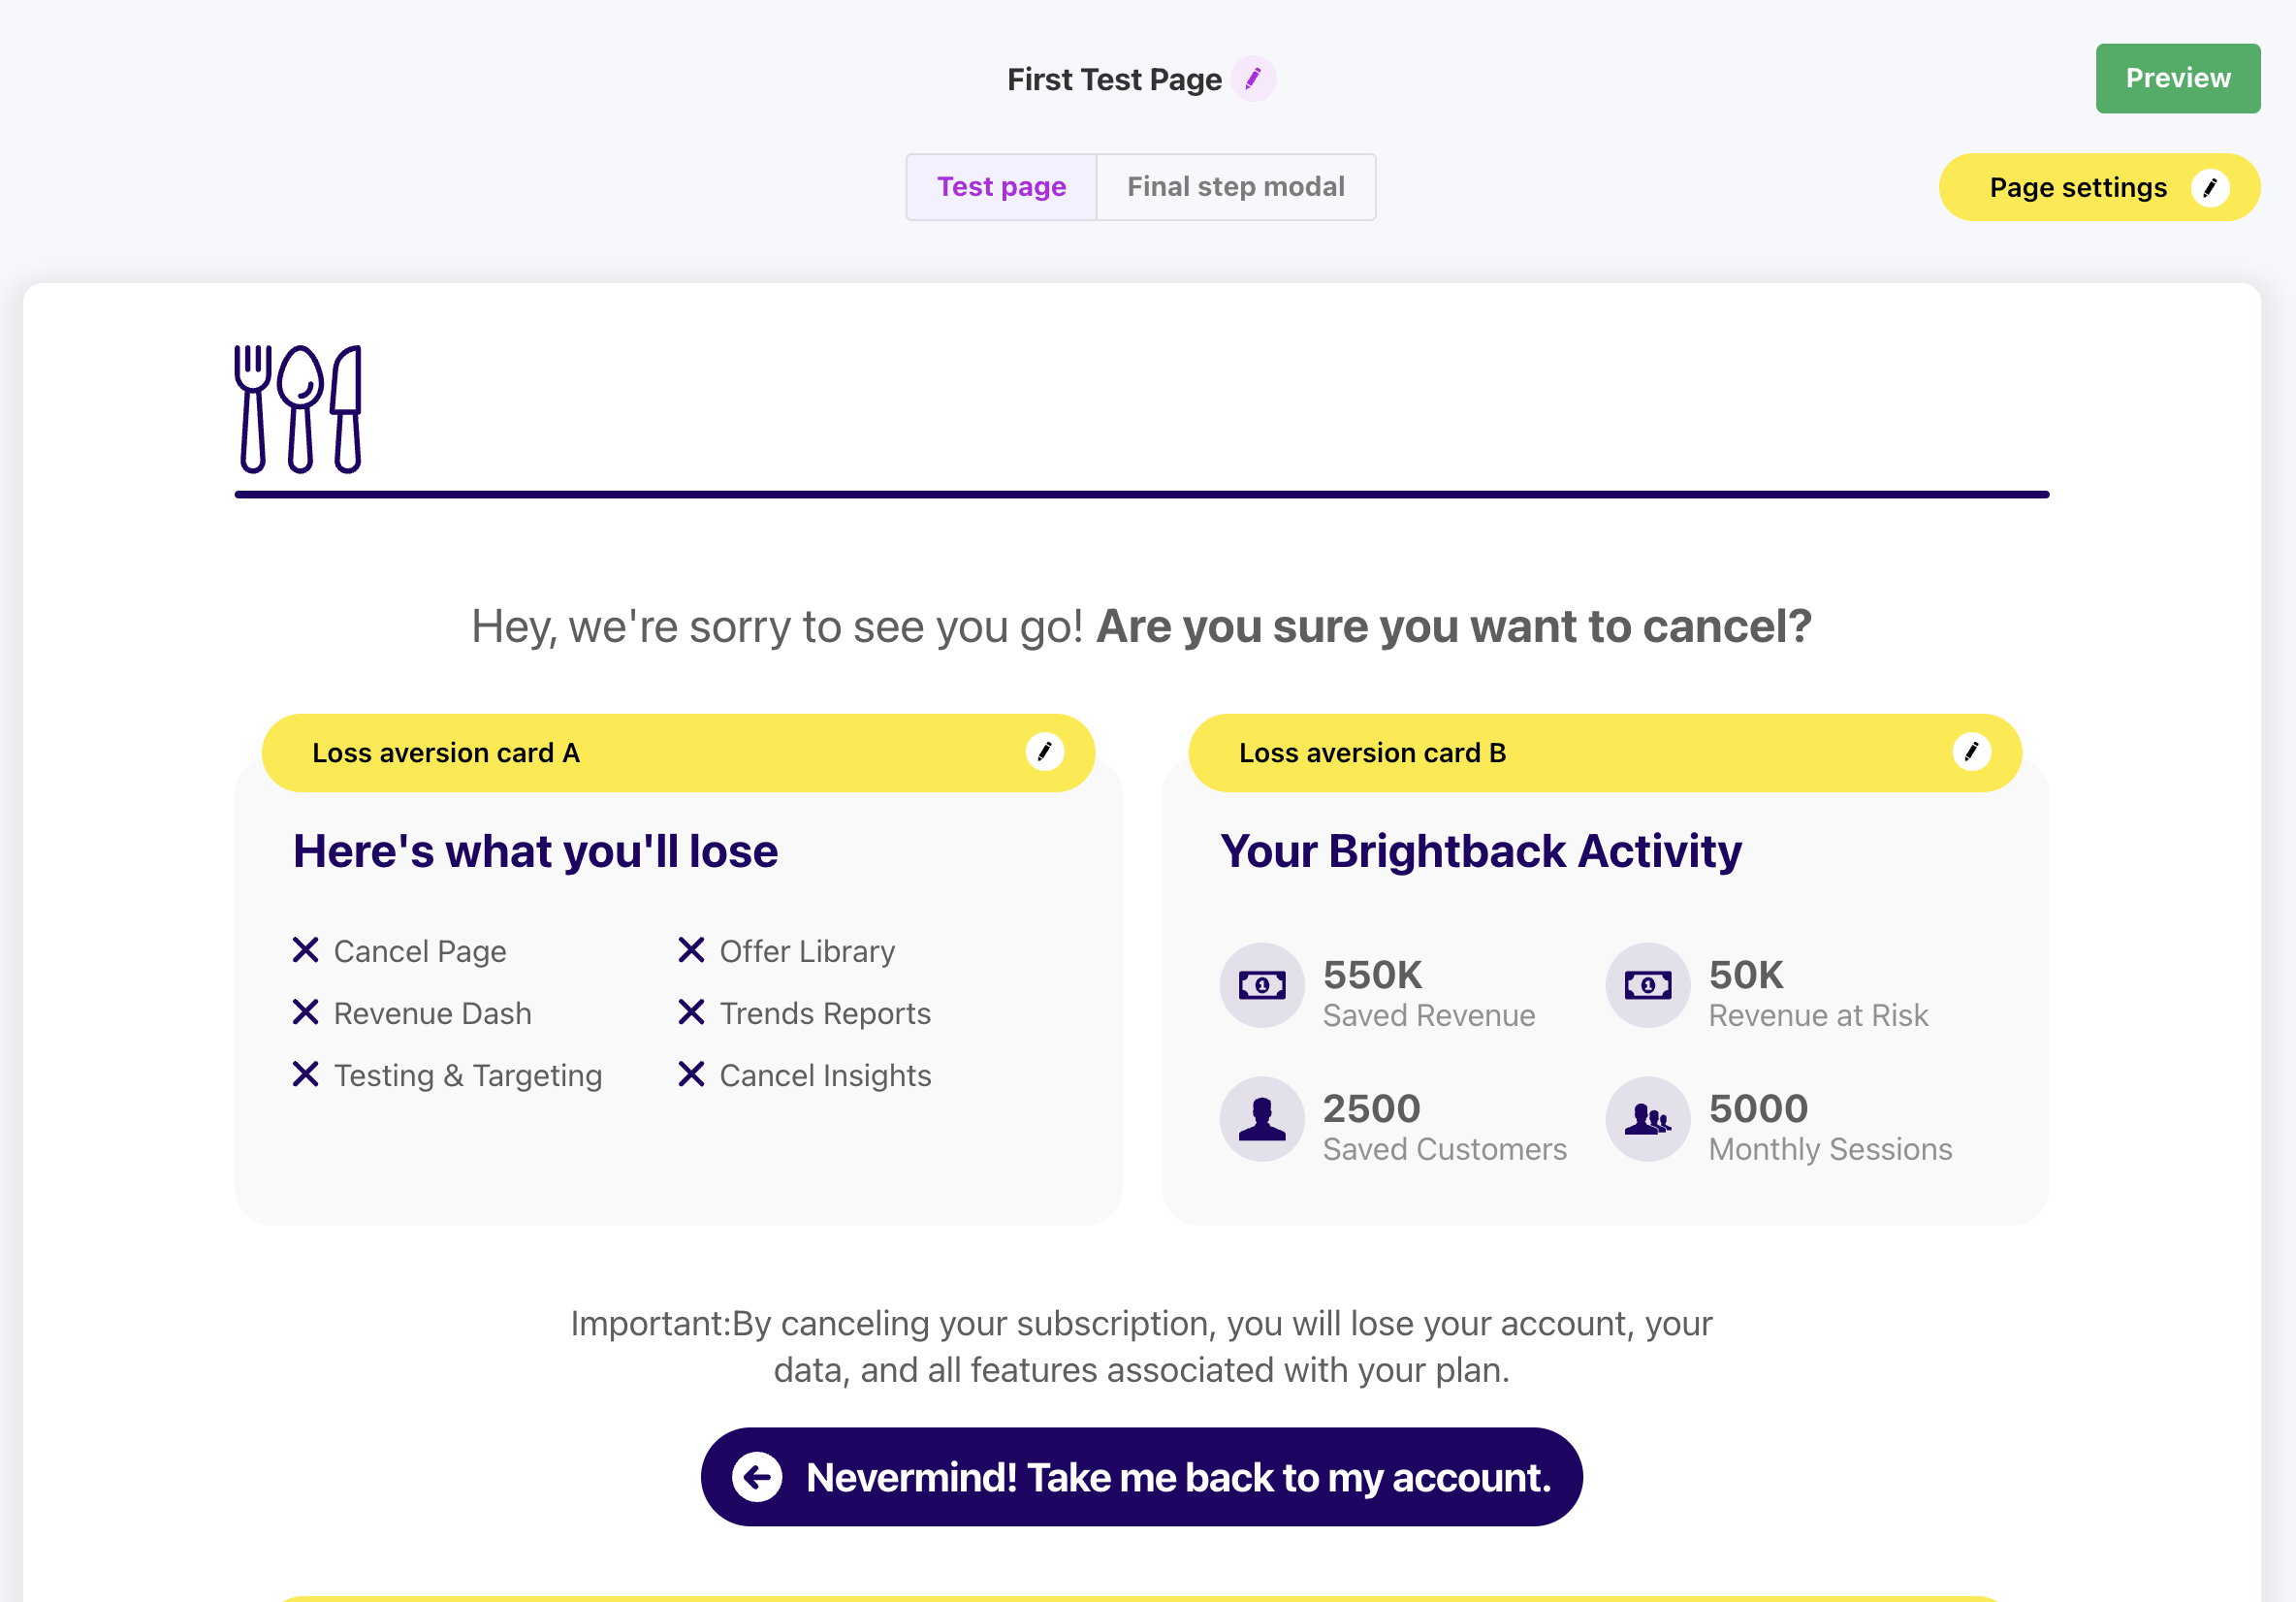
Task: Open the Page settings button
Action: [x=2077, y=188]
